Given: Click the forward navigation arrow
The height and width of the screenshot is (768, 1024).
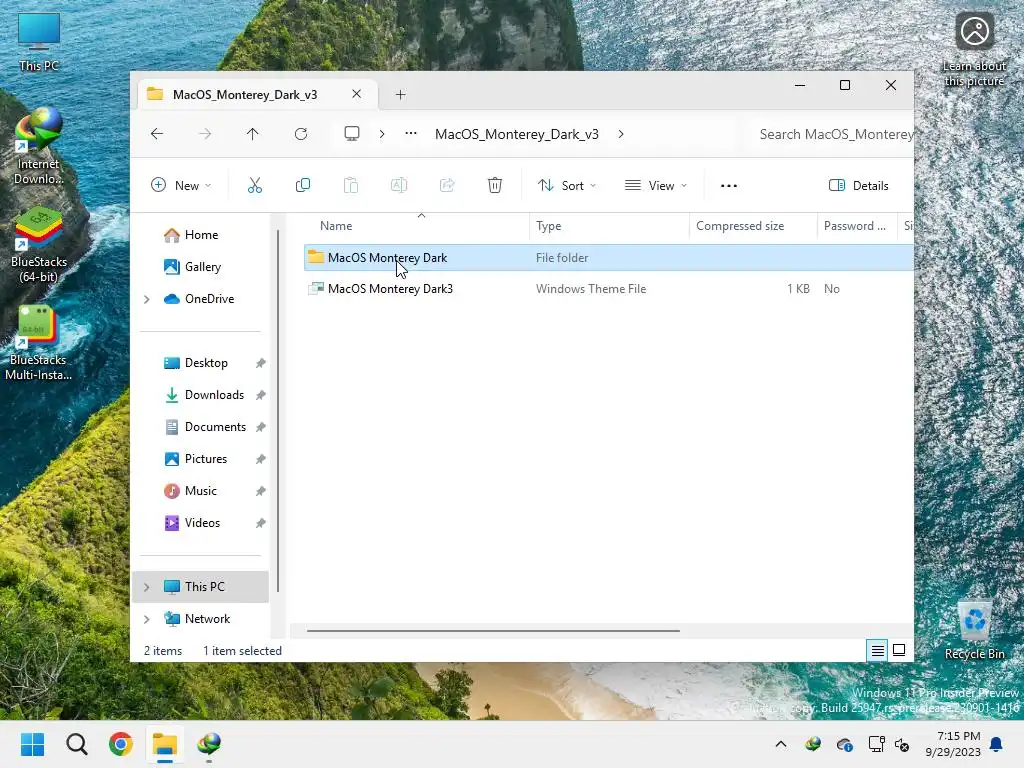Looking at the screenshot, I should coord(205,134).
